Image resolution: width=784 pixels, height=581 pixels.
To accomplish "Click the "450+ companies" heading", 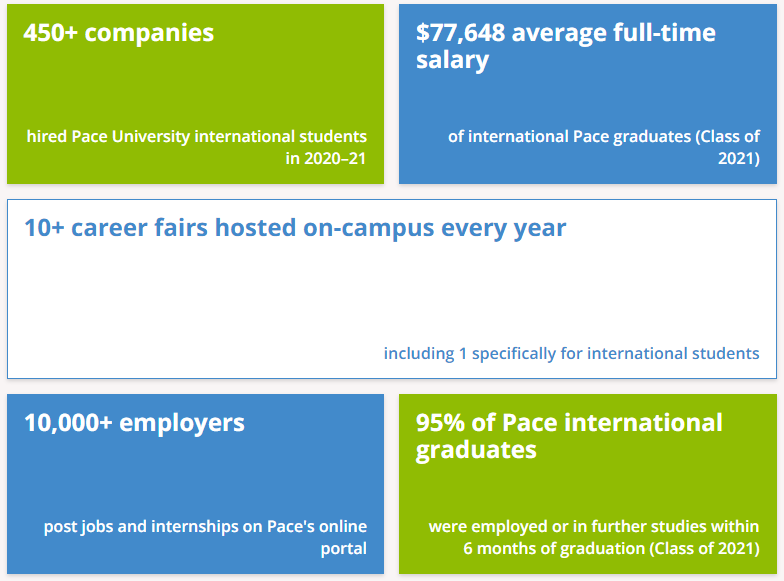I will [118, 32].
